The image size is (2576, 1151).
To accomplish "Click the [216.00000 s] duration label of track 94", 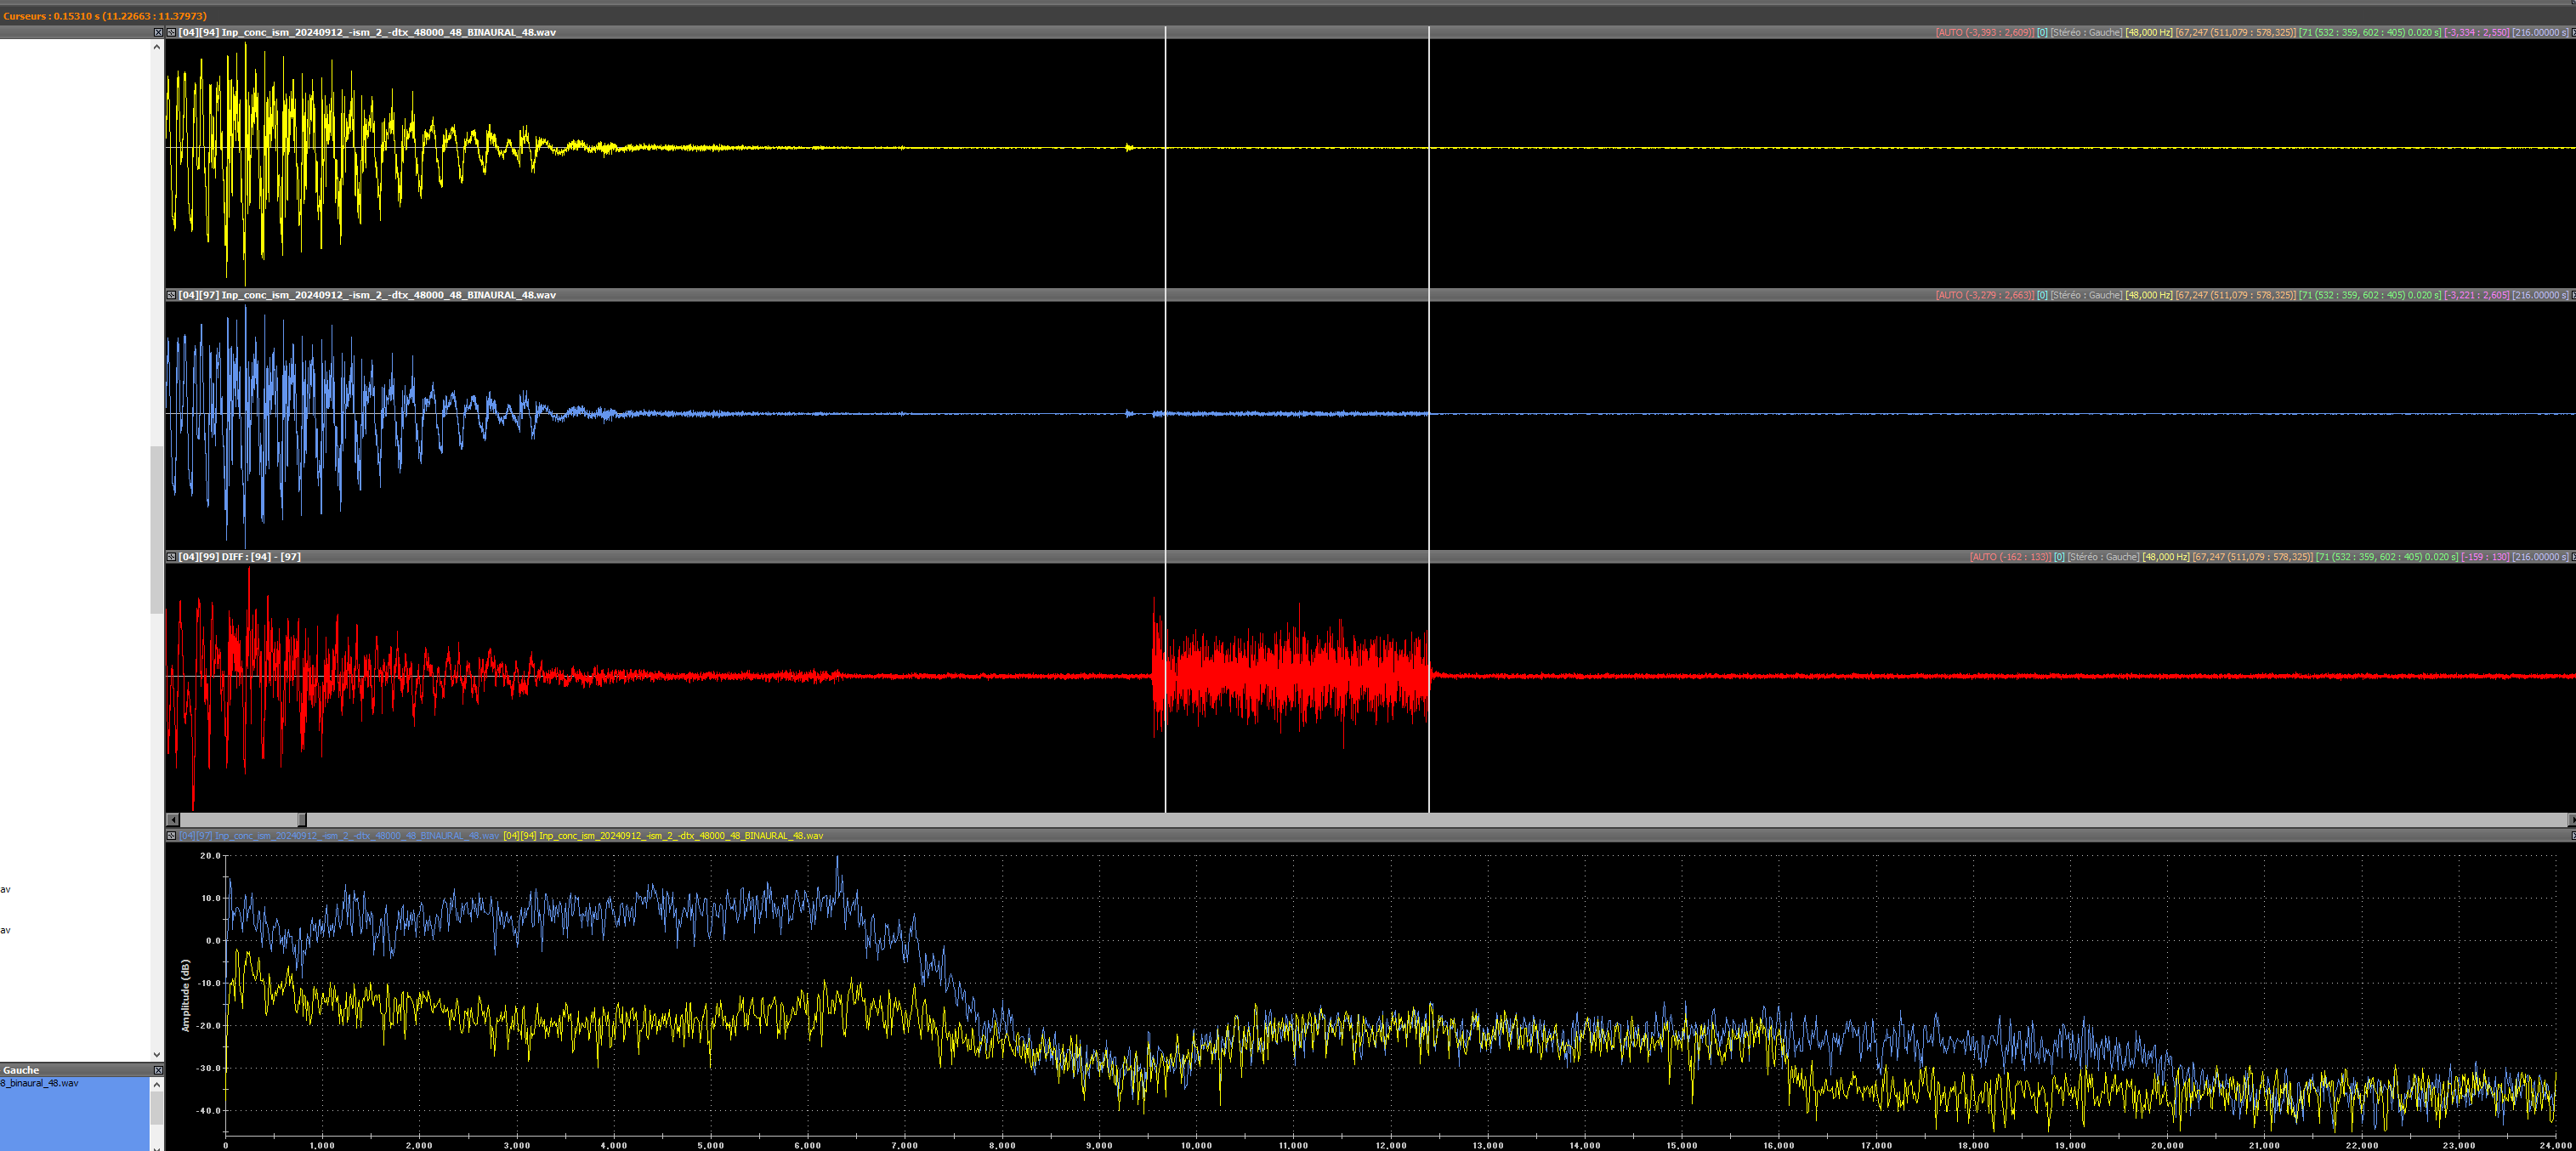I will pyautogui.click(x=2539, y=33).
